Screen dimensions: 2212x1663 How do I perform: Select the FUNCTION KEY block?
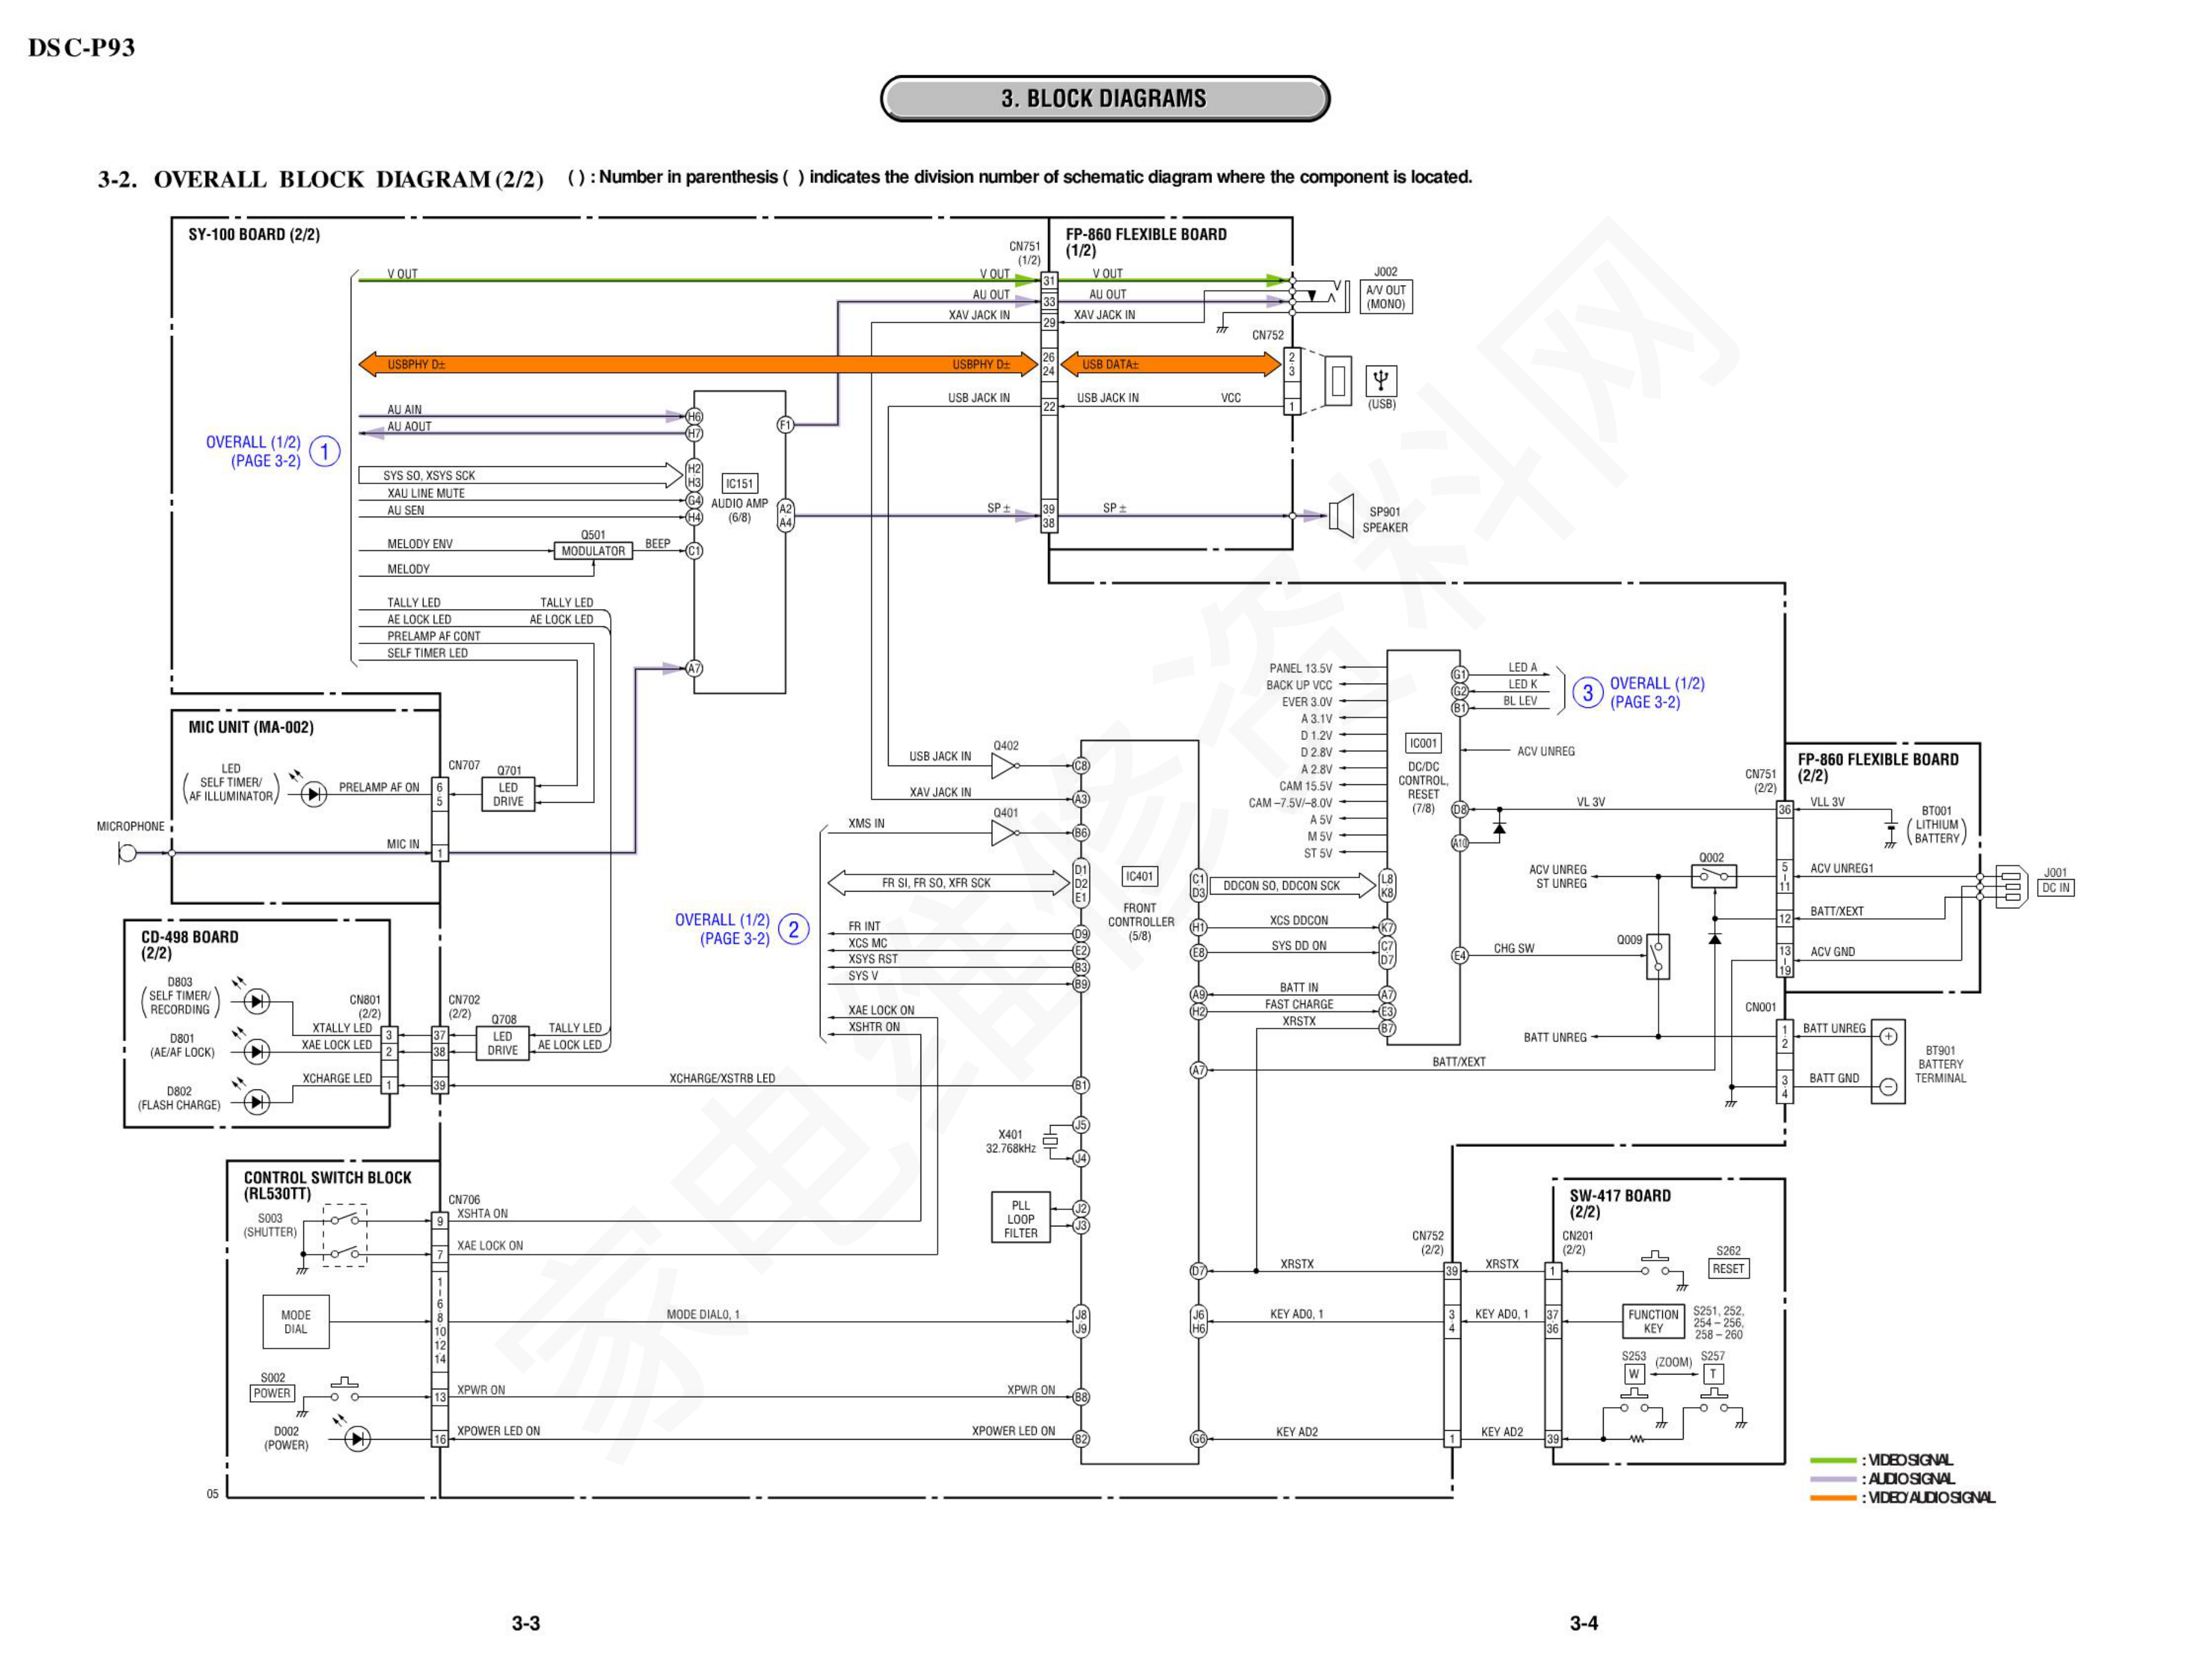click(1653, 1322)
